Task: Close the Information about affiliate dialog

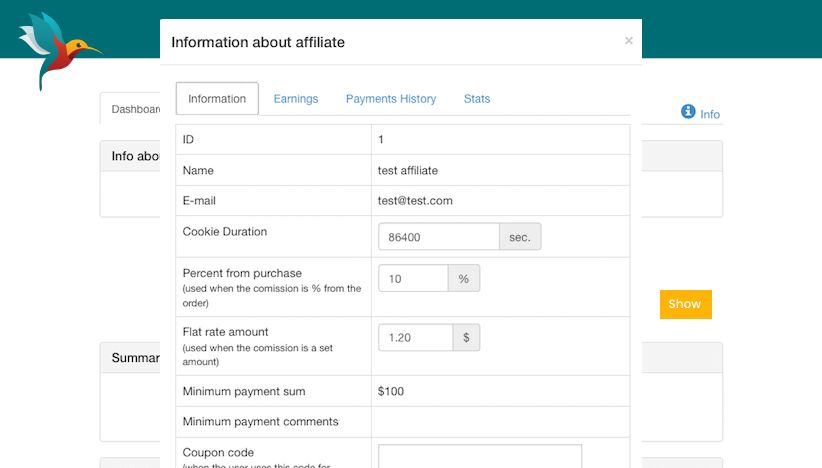Action: (x=628, y=41)
